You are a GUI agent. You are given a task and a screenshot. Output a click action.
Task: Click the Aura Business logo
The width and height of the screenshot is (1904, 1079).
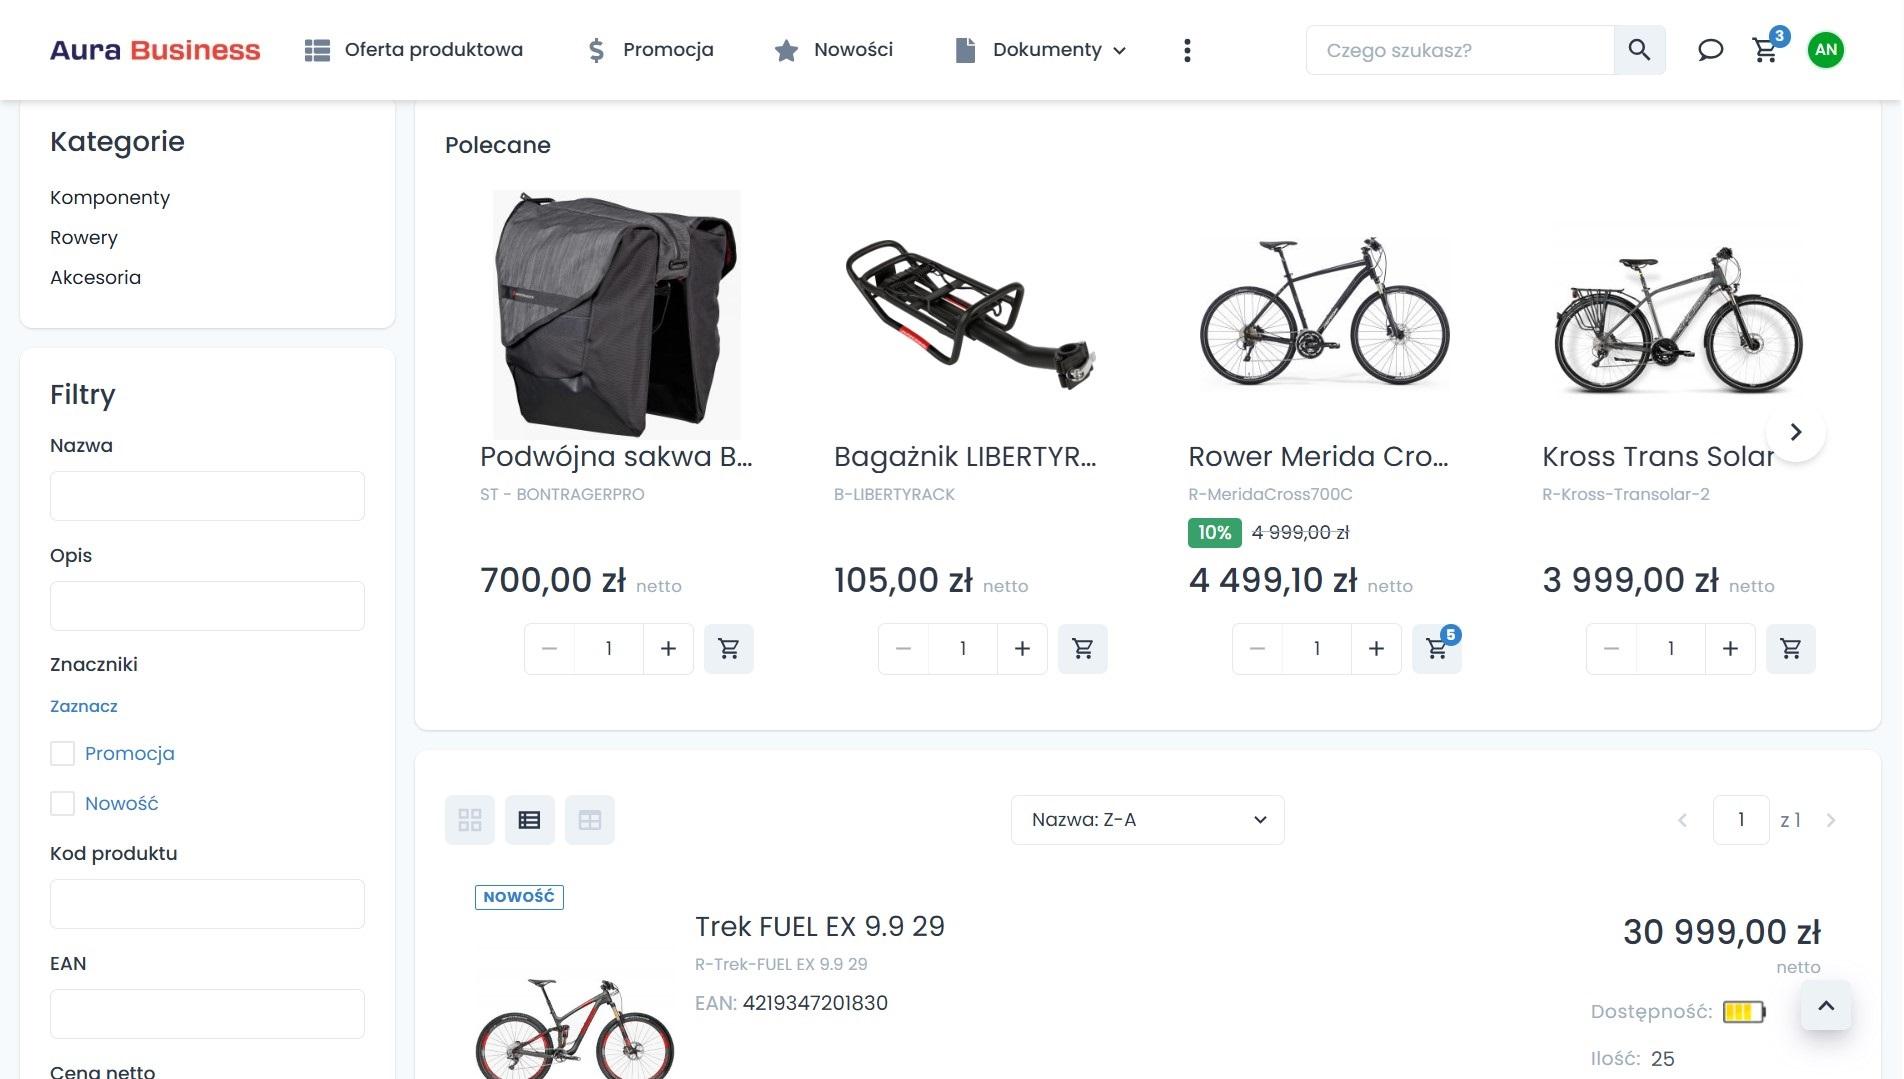tap(155, 50)
